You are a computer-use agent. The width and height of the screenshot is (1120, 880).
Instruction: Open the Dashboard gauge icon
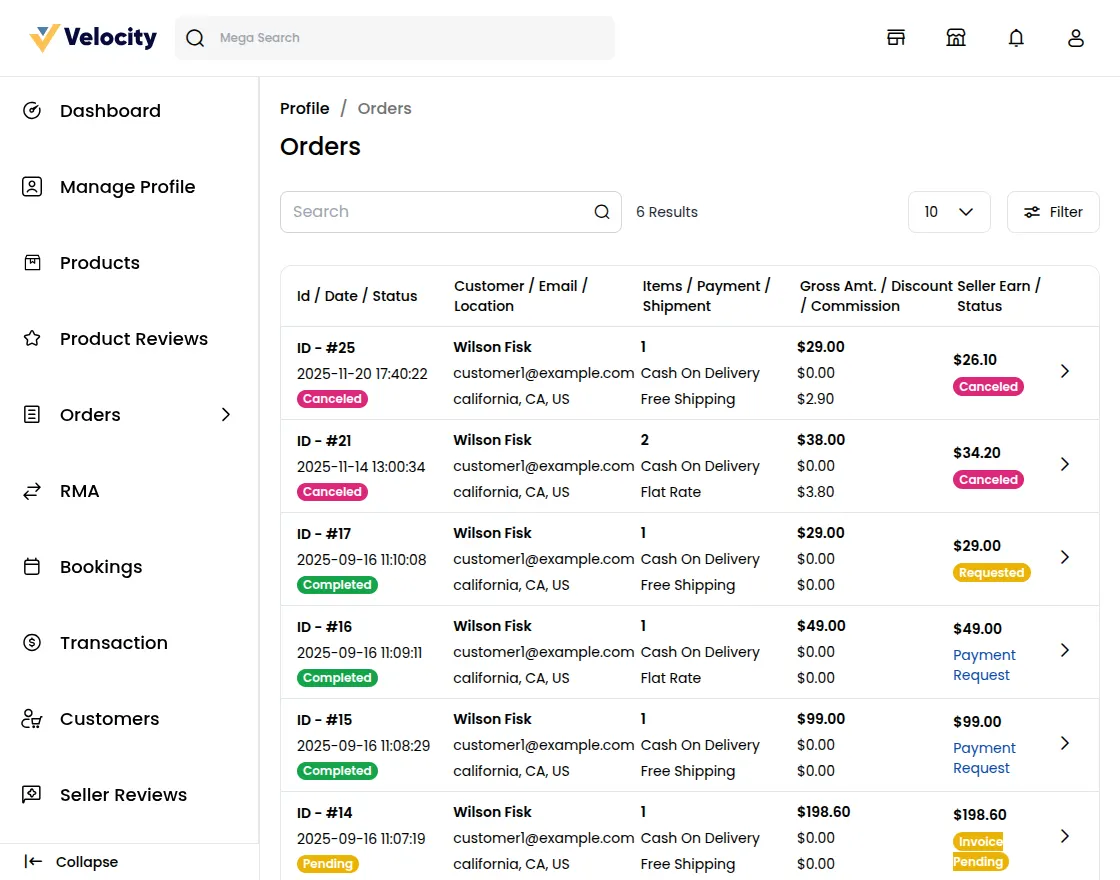[32, 111]
